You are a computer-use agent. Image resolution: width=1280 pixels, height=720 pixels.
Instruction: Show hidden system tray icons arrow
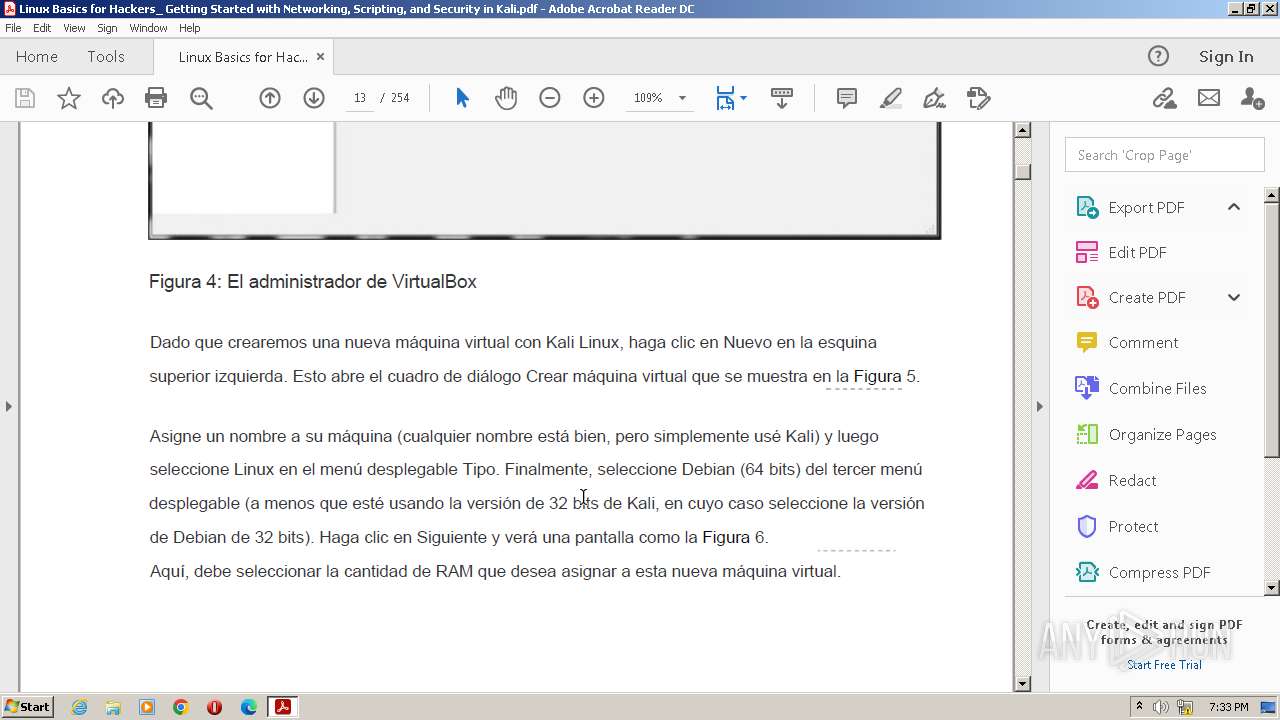(1139, 706)
